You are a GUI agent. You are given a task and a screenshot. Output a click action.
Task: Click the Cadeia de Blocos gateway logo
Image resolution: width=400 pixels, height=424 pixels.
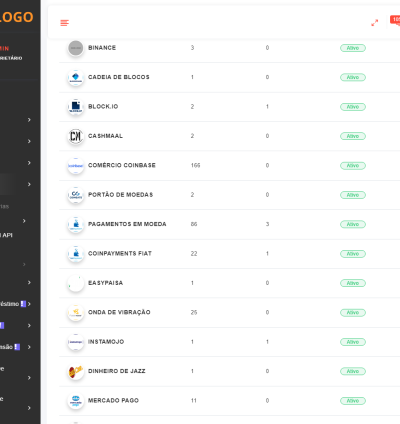[76, 77]
